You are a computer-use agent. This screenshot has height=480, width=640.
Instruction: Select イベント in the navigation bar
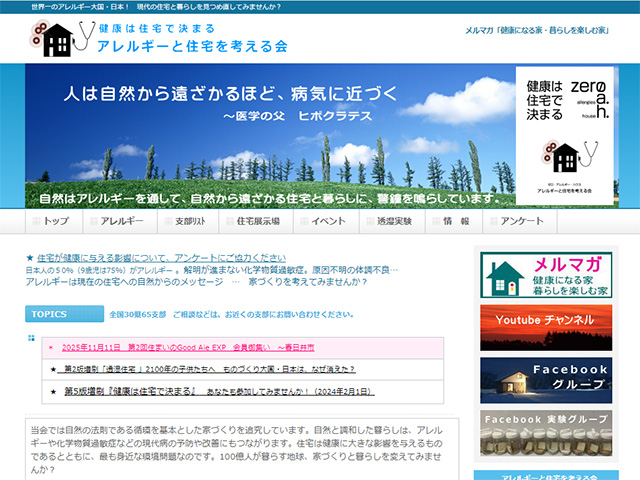(x=322, y=221)
